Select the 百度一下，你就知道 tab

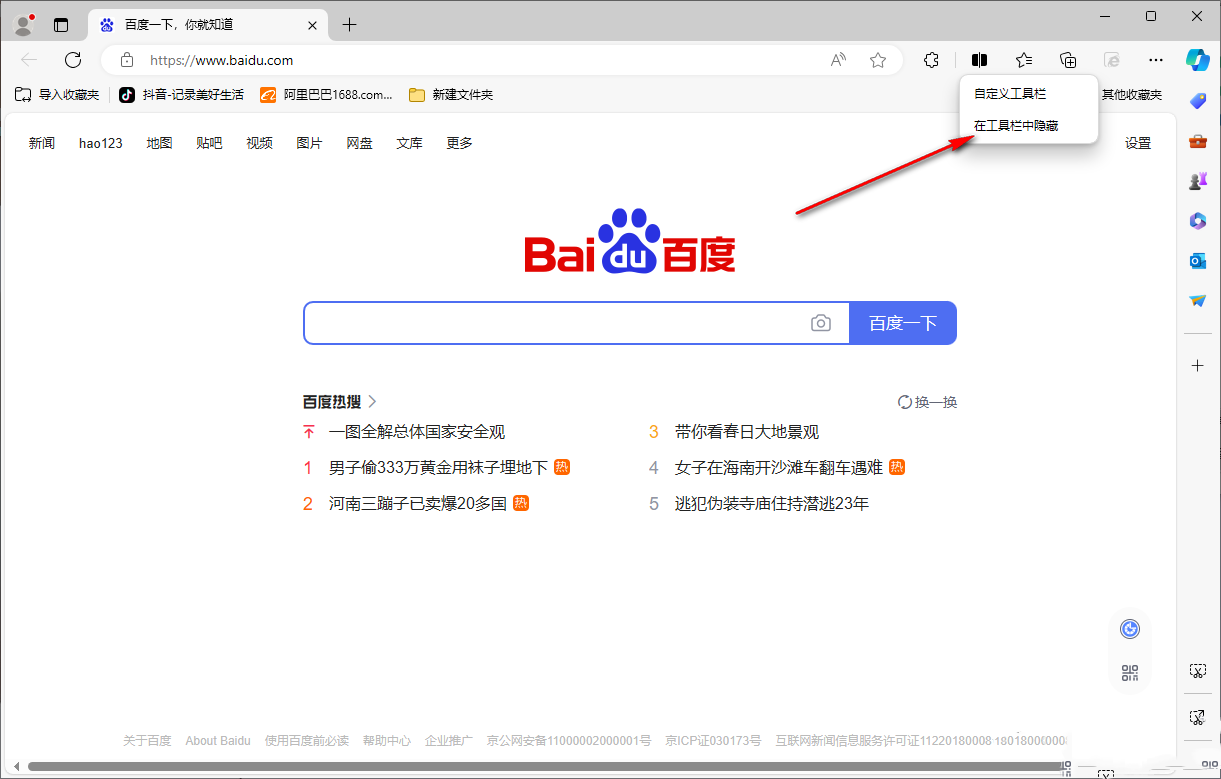[x=208, y=25]
